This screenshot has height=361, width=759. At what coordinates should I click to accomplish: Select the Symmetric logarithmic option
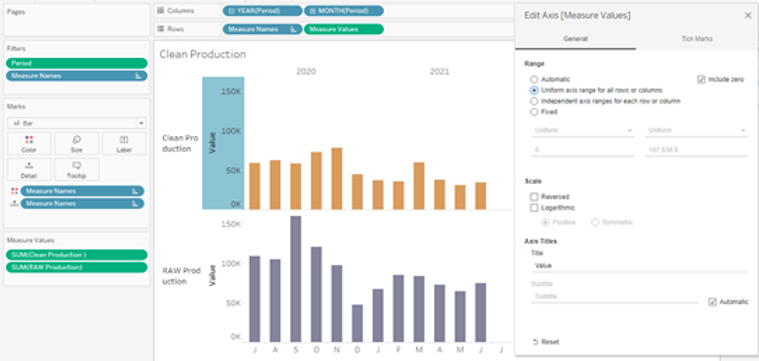(595, 222)
